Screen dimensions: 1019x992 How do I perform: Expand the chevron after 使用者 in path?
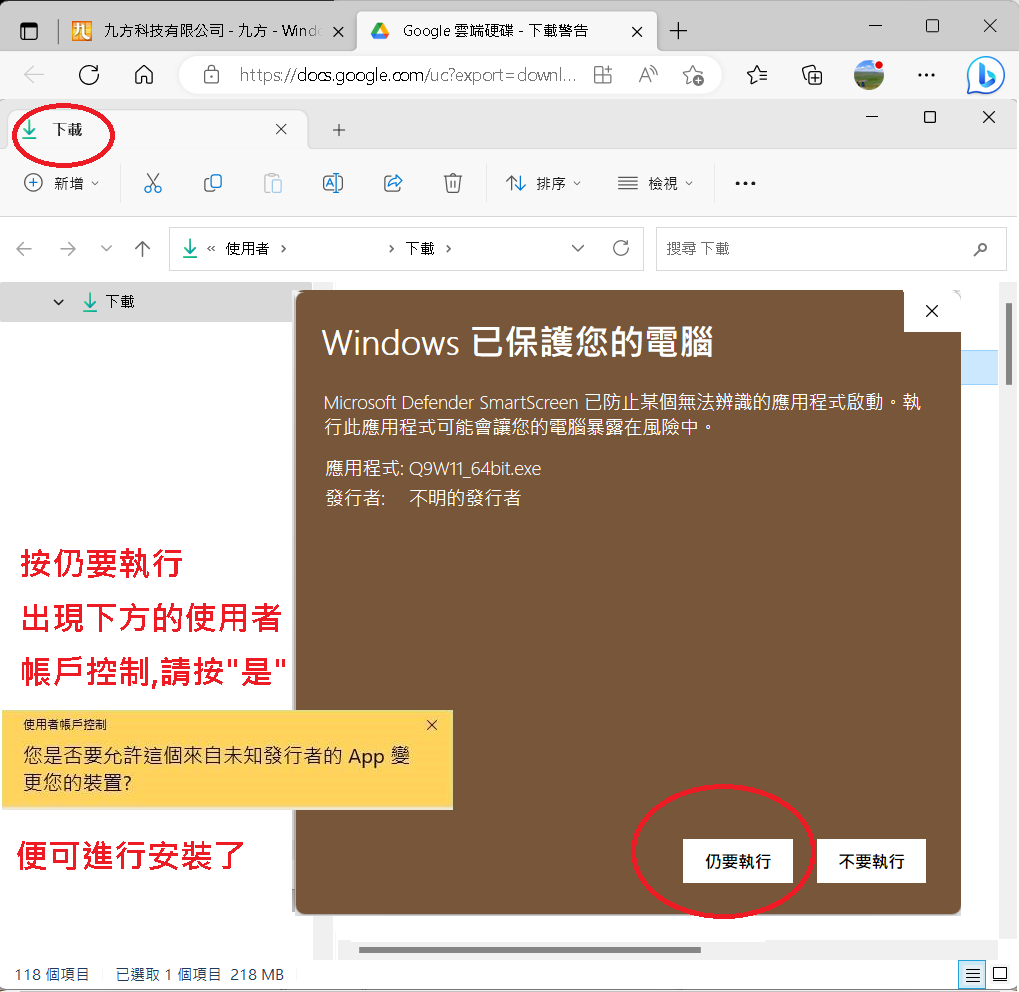[283, 248]
